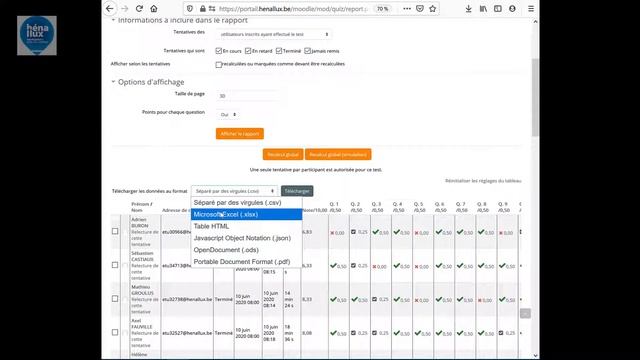640x360 pixels.
Task: Collapse 'Informations à inclure dans le rapport' section
Action: coord(113,20)
